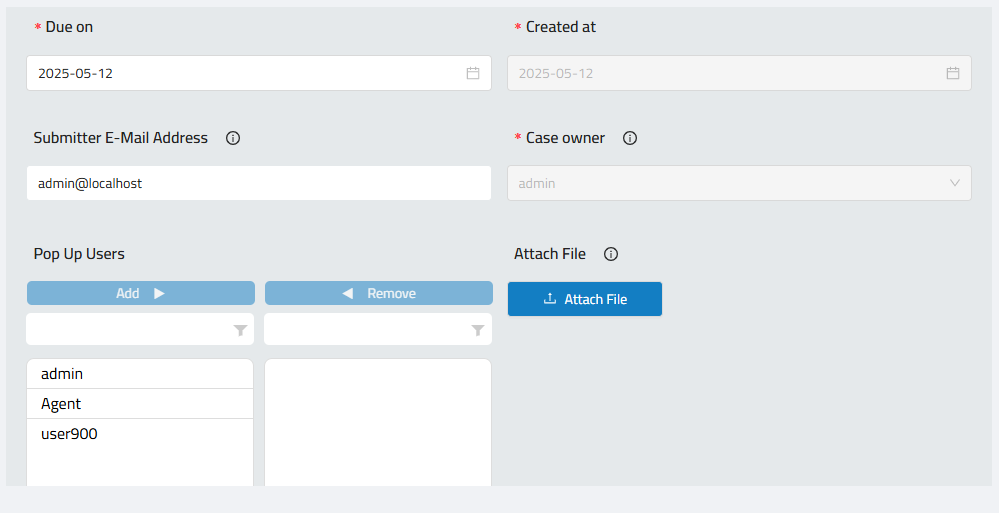Click the Remove button for Pop Up Users
Image resolution: width=999 pixels, height=513 pixels.
(x=378, y=293)
